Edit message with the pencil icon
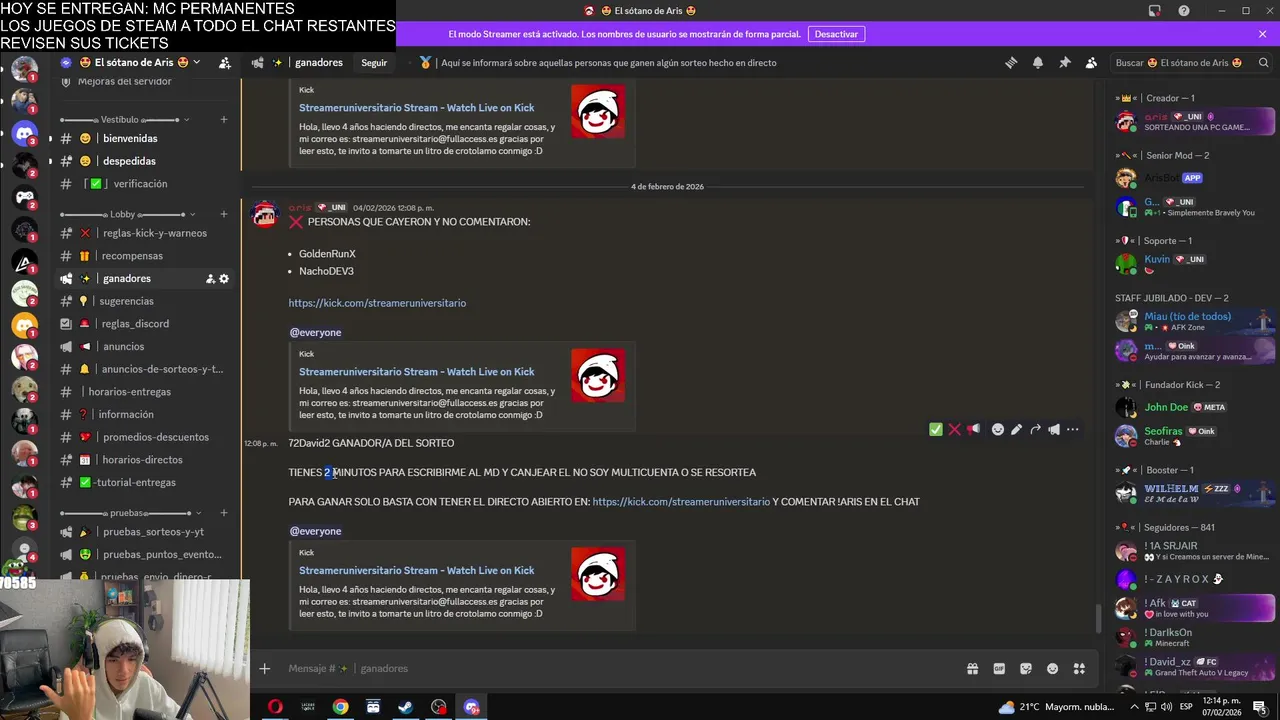Viewport: 1280px width, 720px height. point(1016,429)
